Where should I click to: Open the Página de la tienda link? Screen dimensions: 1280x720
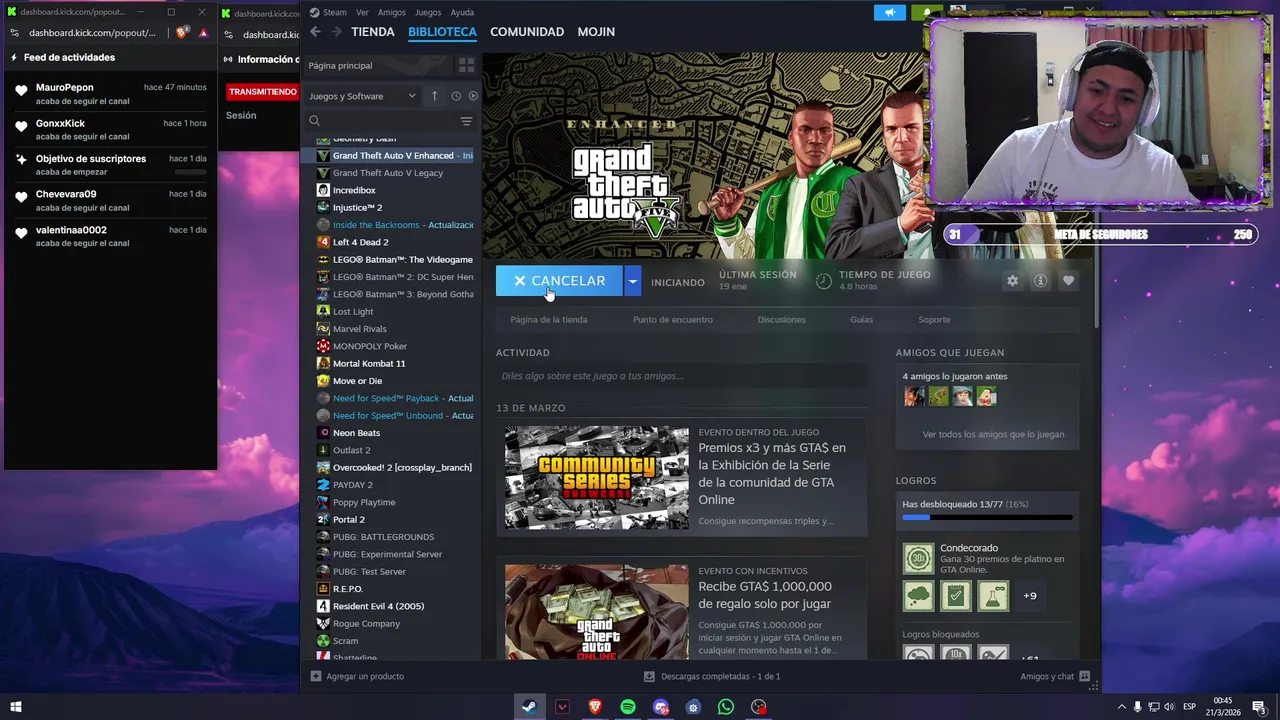(549, 320)
